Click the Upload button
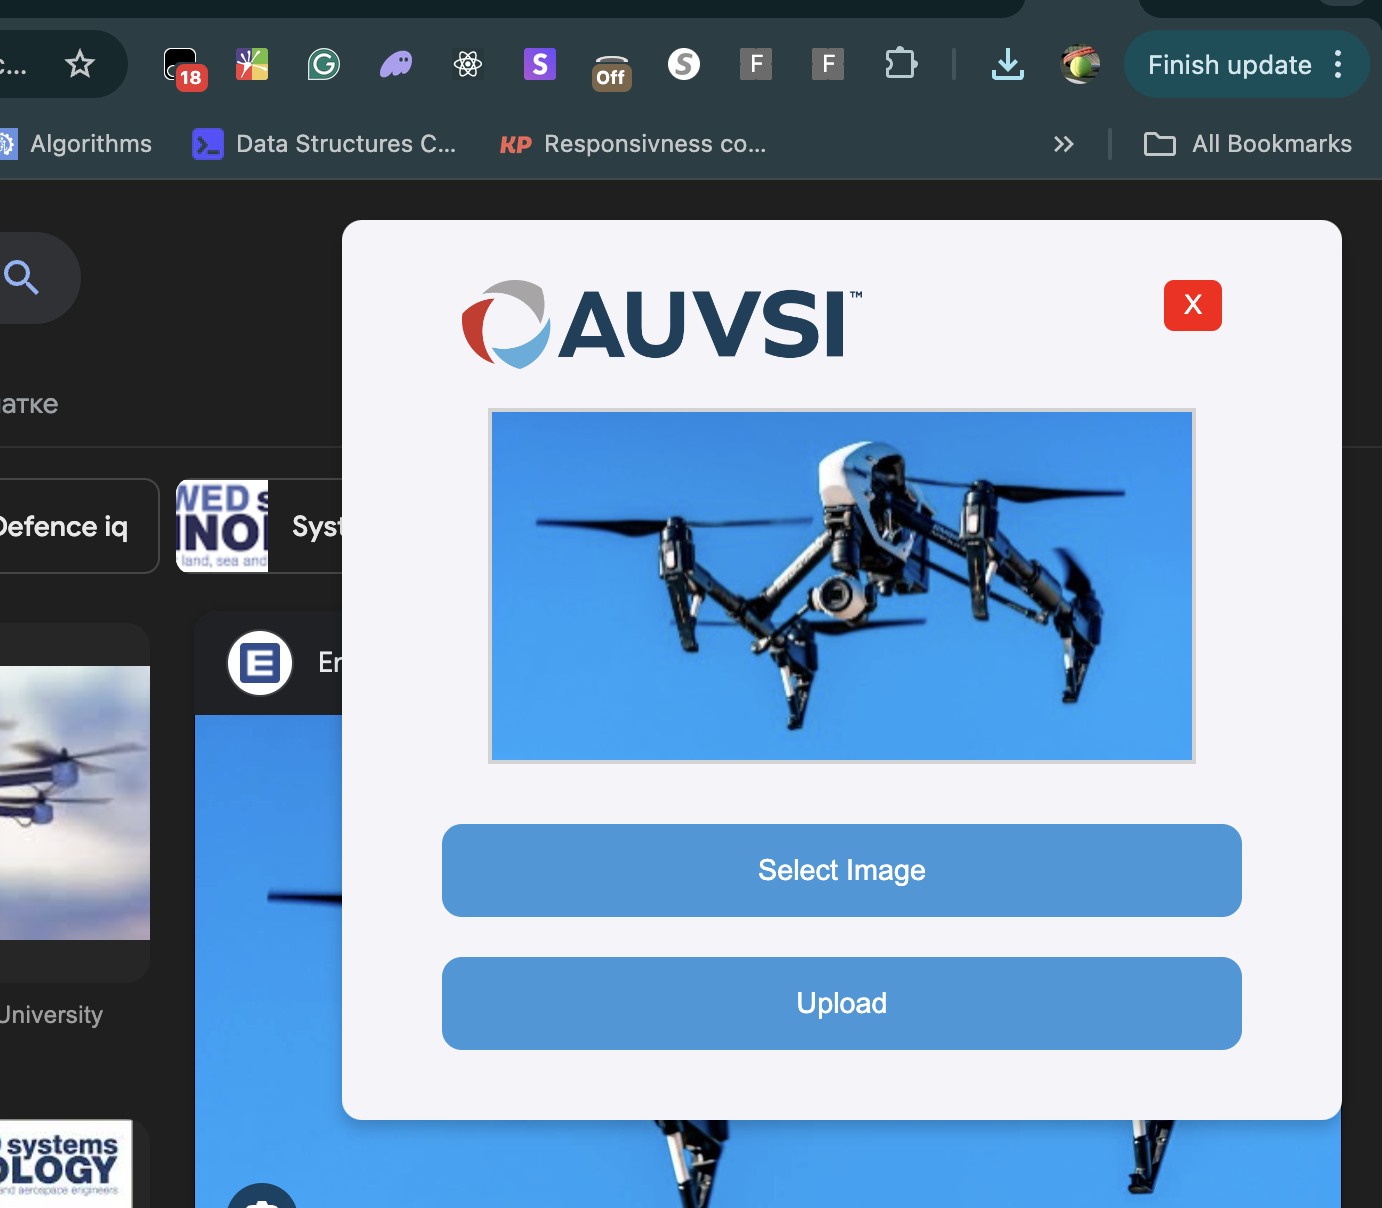The image size is (1382, 1208). [x=842, y=1003]
